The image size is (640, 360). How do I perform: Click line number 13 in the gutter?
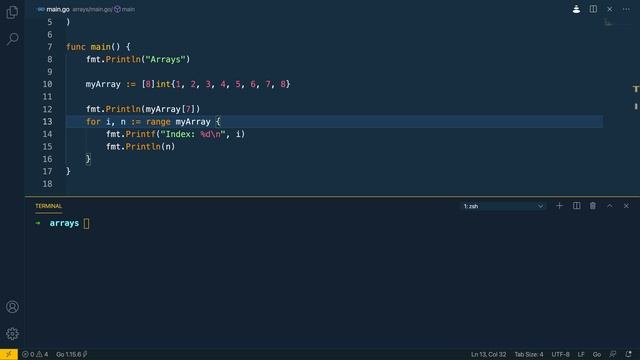click(x=47, y=122)
